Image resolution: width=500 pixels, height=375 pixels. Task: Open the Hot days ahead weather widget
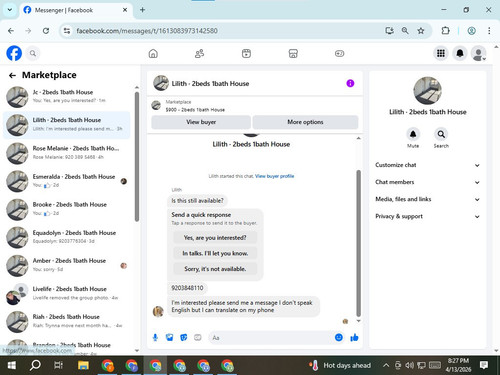(x=340, y=365)
